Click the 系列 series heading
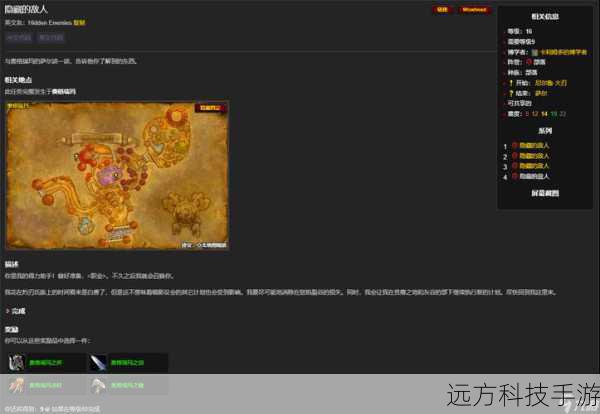Image resolution: width=600 pixels, height=414 pixels. click(x=545, y=131)
